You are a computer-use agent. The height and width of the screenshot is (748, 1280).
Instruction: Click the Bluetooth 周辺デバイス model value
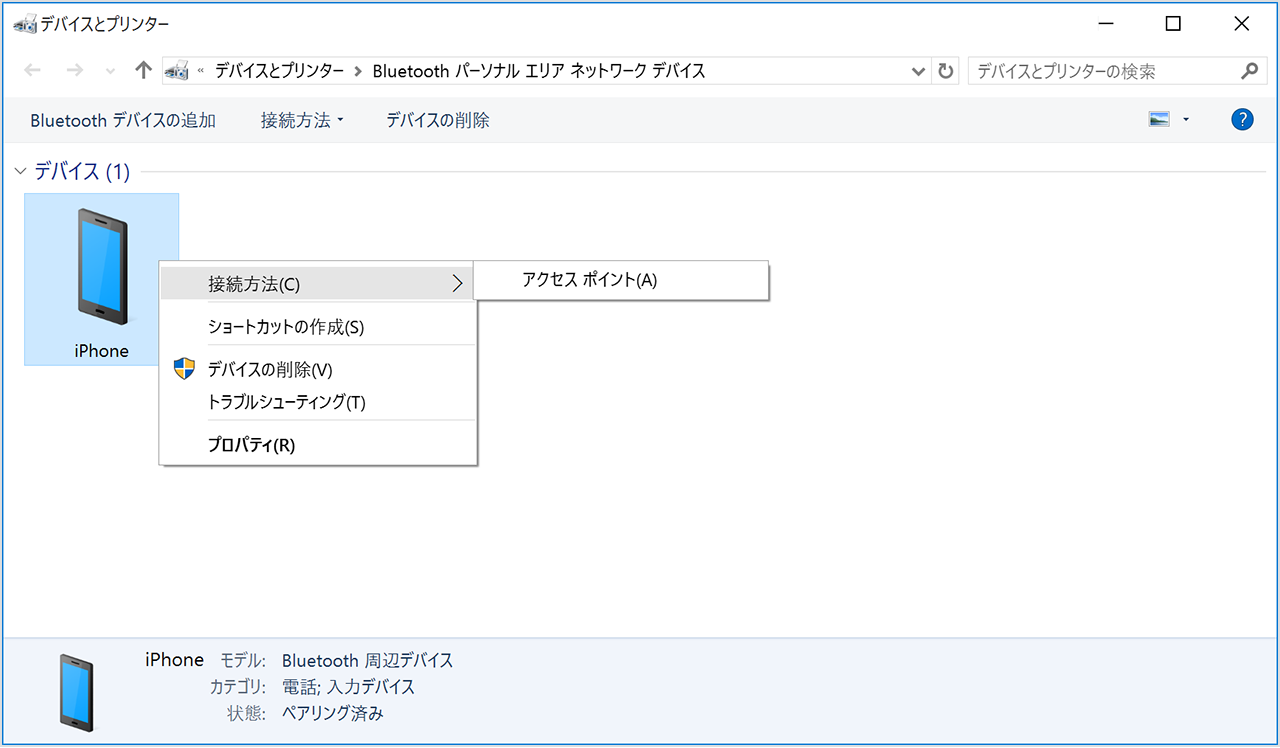coord(368,660)
